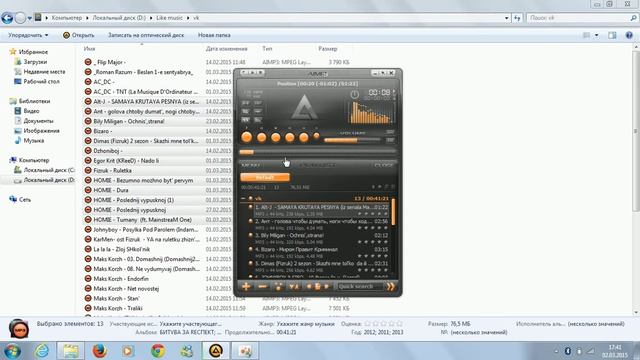Click the AIMP sleep timer power icon
Screen dimensions: 640x360
354,95
